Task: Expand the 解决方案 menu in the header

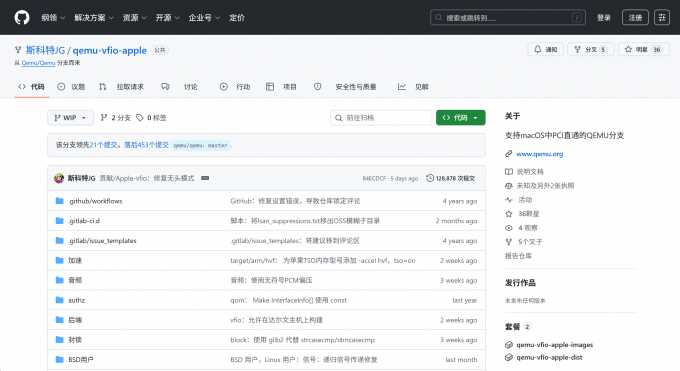Action: [x=94, y=18]
